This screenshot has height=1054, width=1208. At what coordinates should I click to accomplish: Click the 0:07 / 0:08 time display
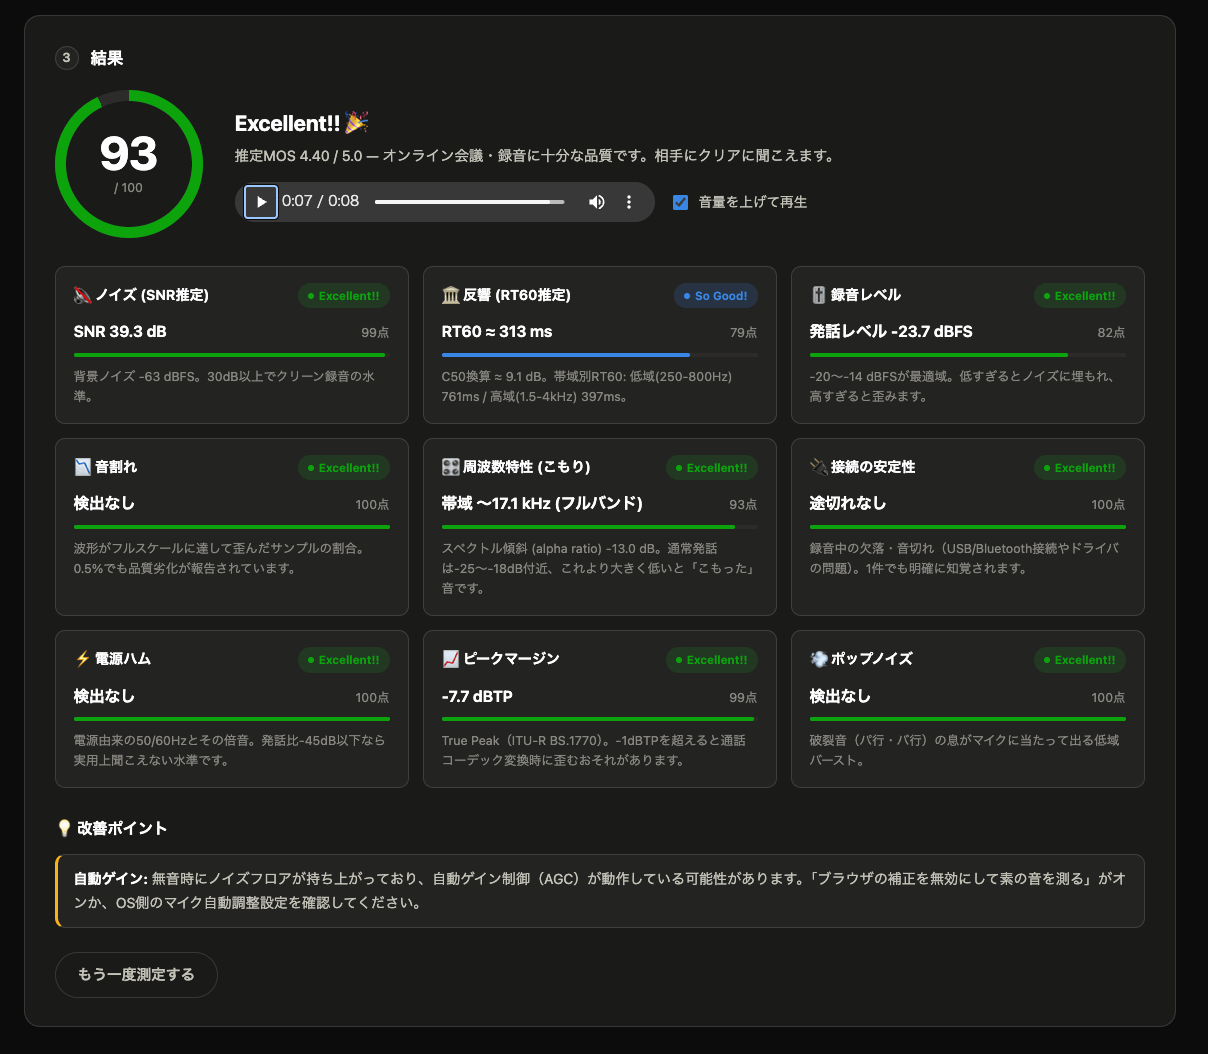320,201
